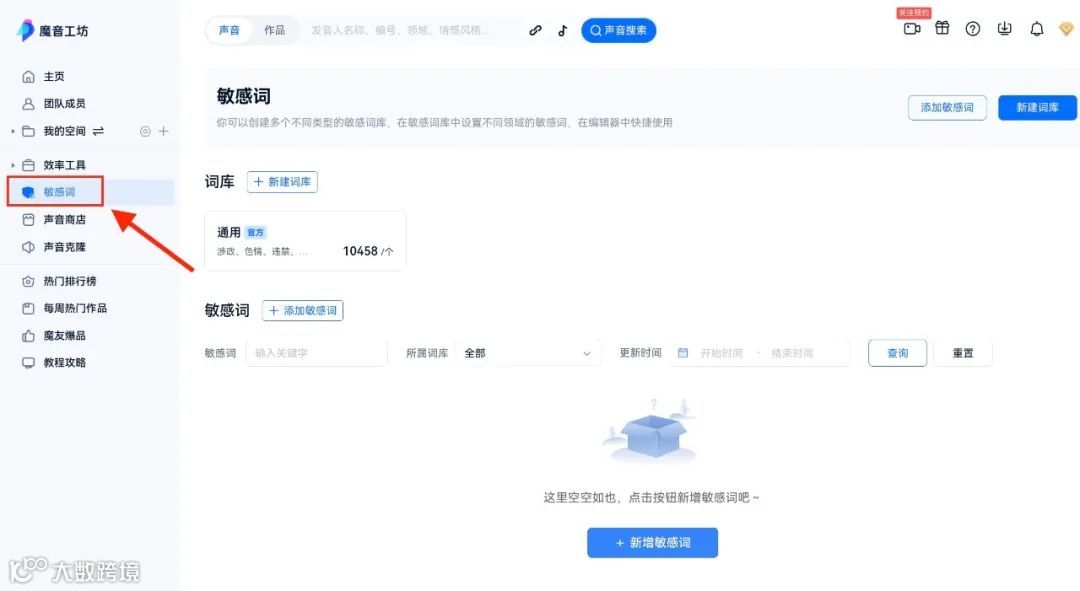
Task: Focus the voice search input field
Action: 411,30
